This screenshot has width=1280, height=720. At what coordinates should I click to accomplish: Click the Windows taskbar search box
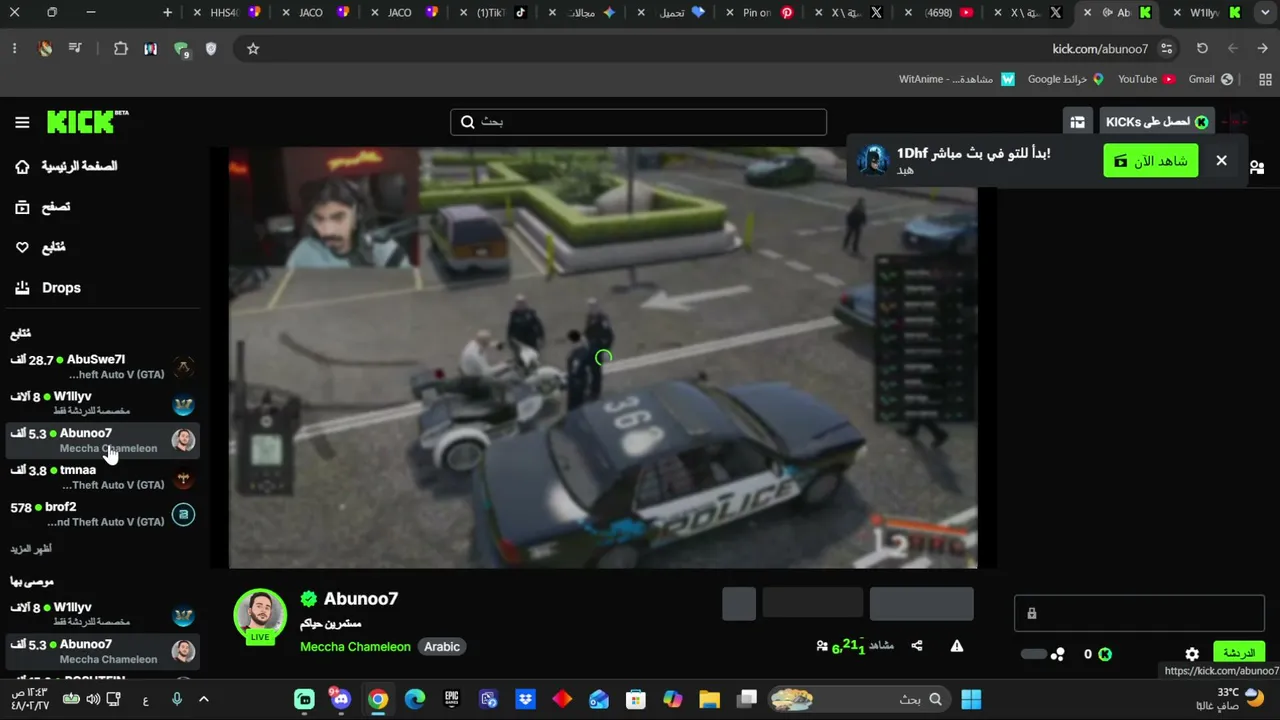860,699
